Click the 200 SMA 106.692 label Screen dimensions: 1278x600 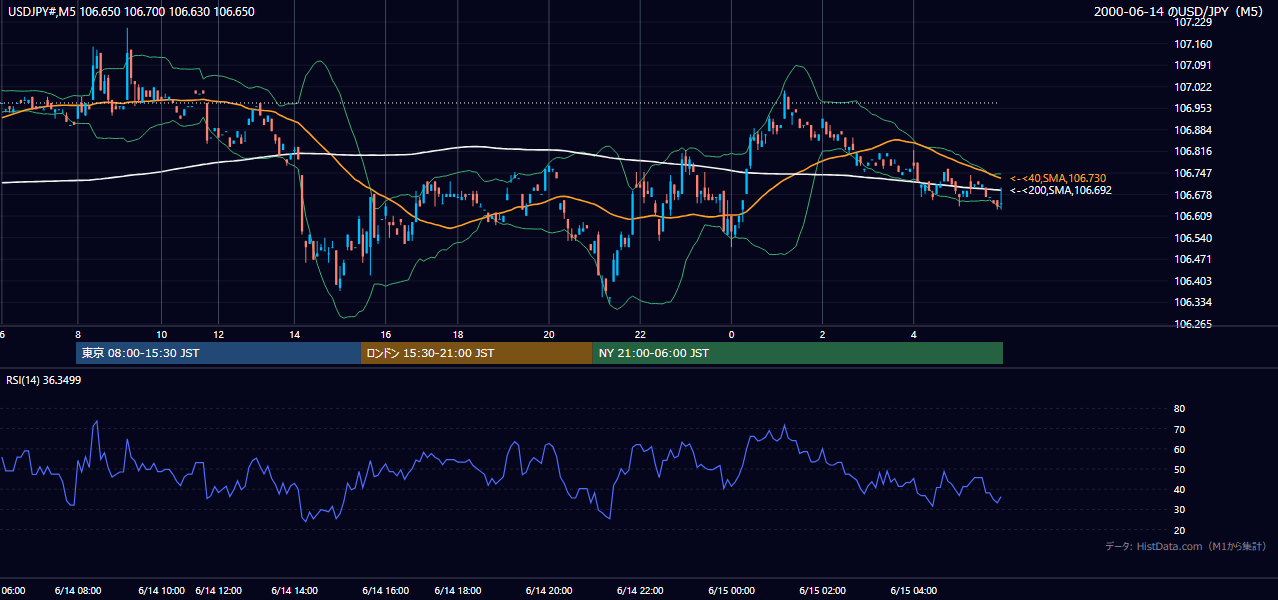tap(1061, 190)
